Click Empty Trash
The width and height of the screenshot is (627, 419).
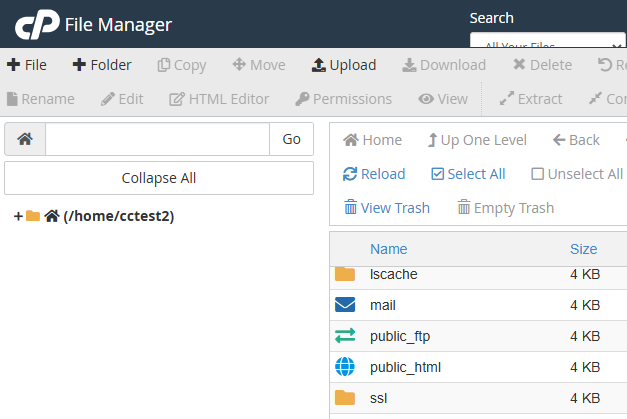click(x=505, y=208)
